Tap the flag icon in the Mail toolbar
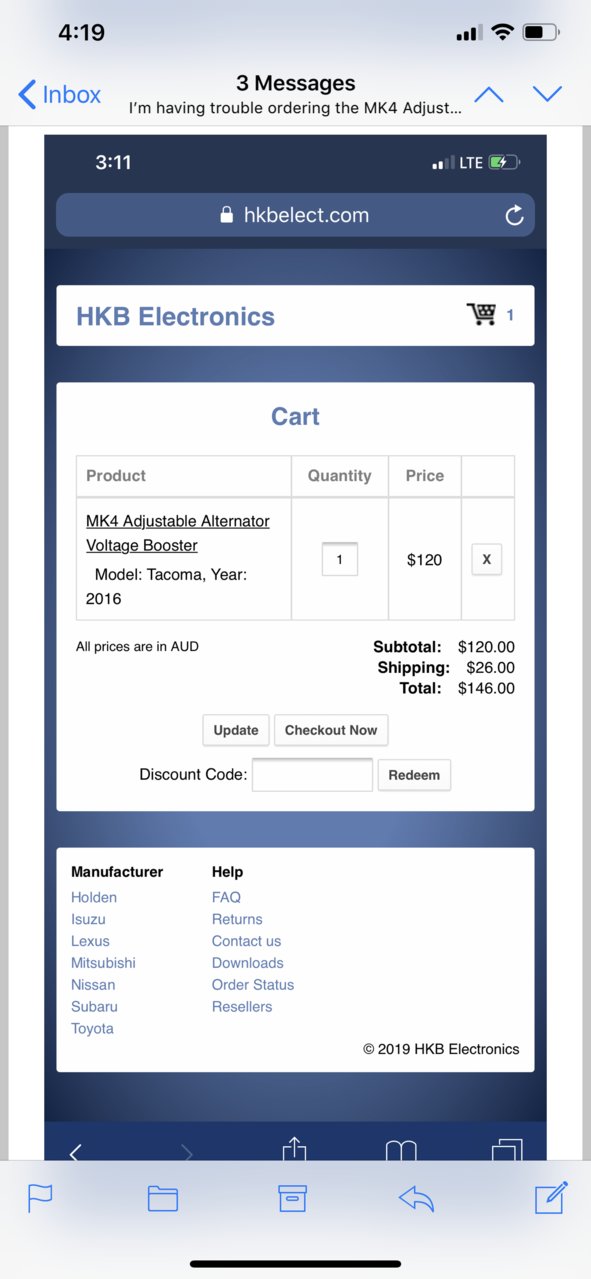This screenshot has width=591, height=1279. [x=40, y=1197]
